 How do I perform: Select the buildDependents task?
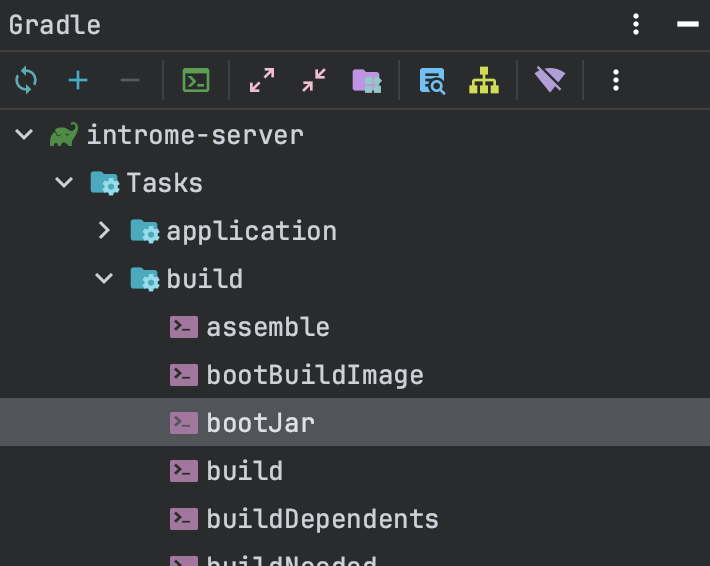coord(322,519)
